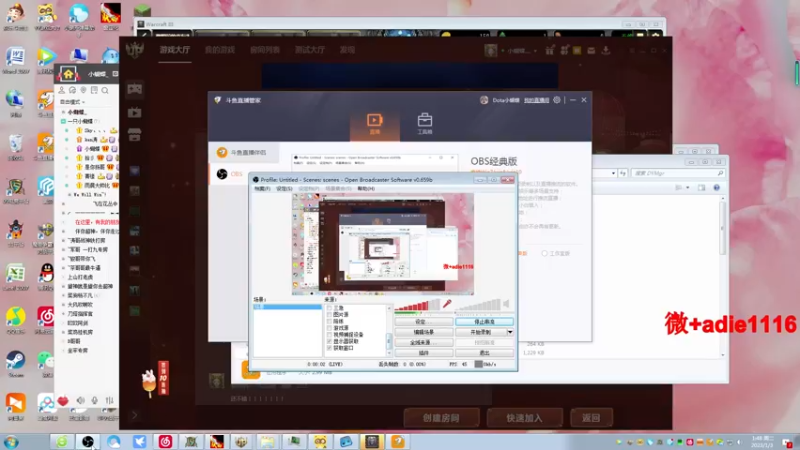
Task: Click the person icon in chat panel toolbar
Action: (62, 90)
